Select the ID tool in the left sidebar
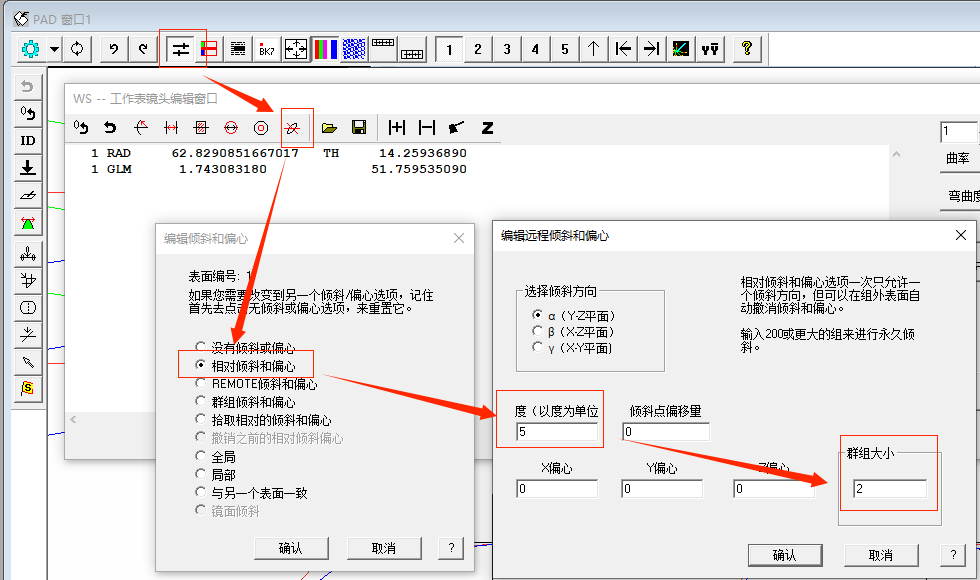Screen dimensions: 980x580 pyautogui.click(x=27, y=140)
